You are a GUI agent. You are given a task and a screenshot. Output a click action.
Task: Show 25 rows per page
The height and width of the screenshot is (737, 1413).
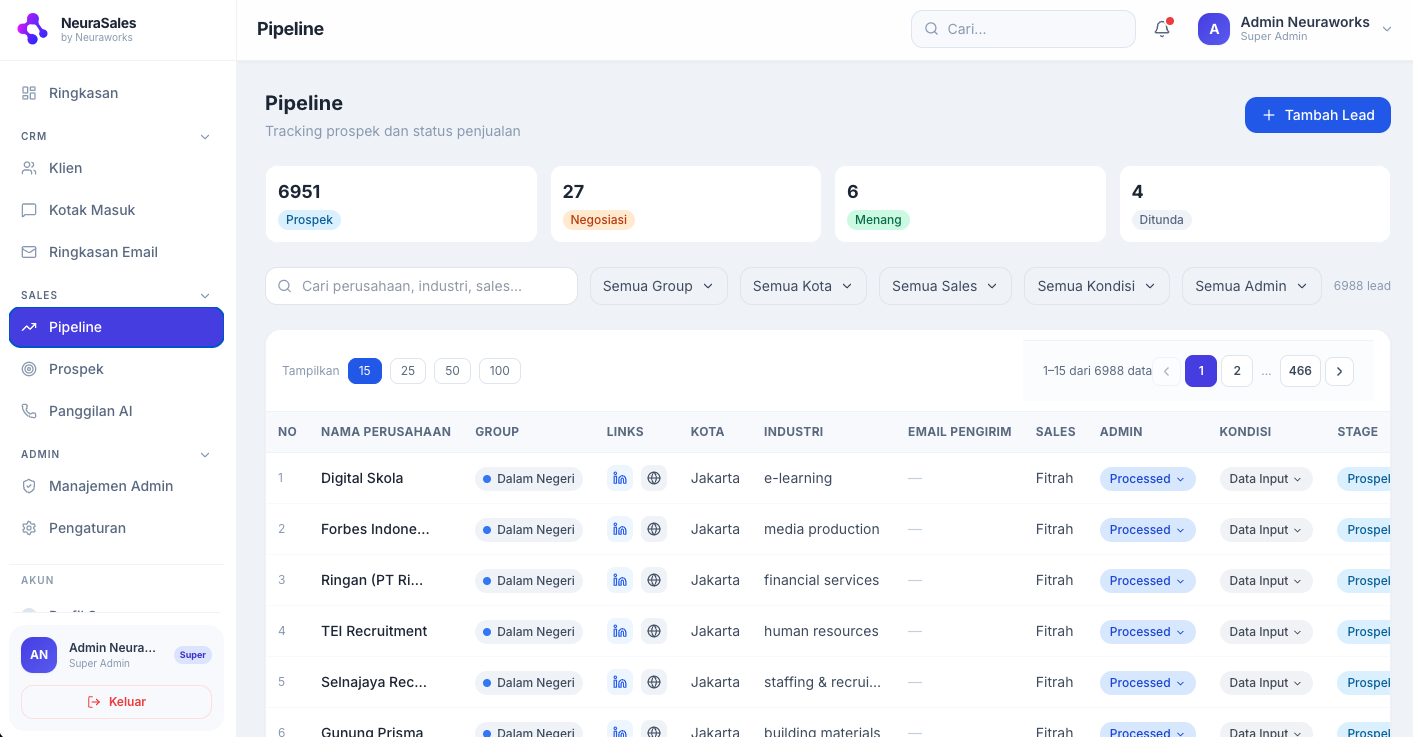(408, 371)
